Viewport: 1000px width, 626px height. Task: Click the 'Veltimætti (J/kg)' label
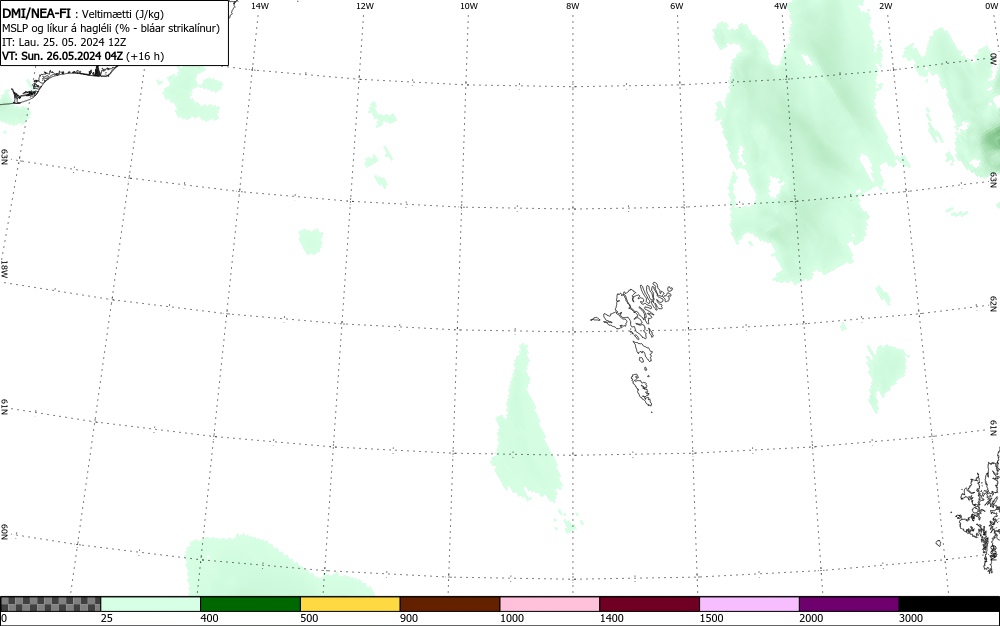coord(122,14)
